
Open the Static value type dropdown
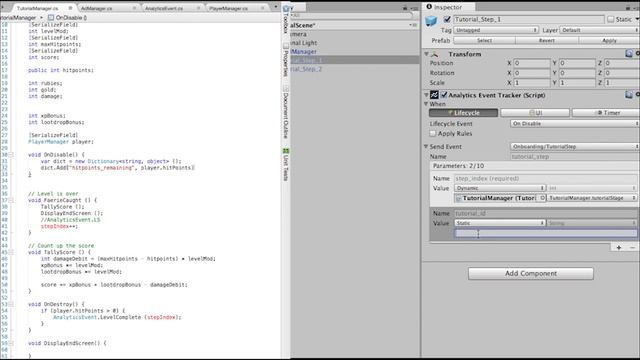coord(500,223)
